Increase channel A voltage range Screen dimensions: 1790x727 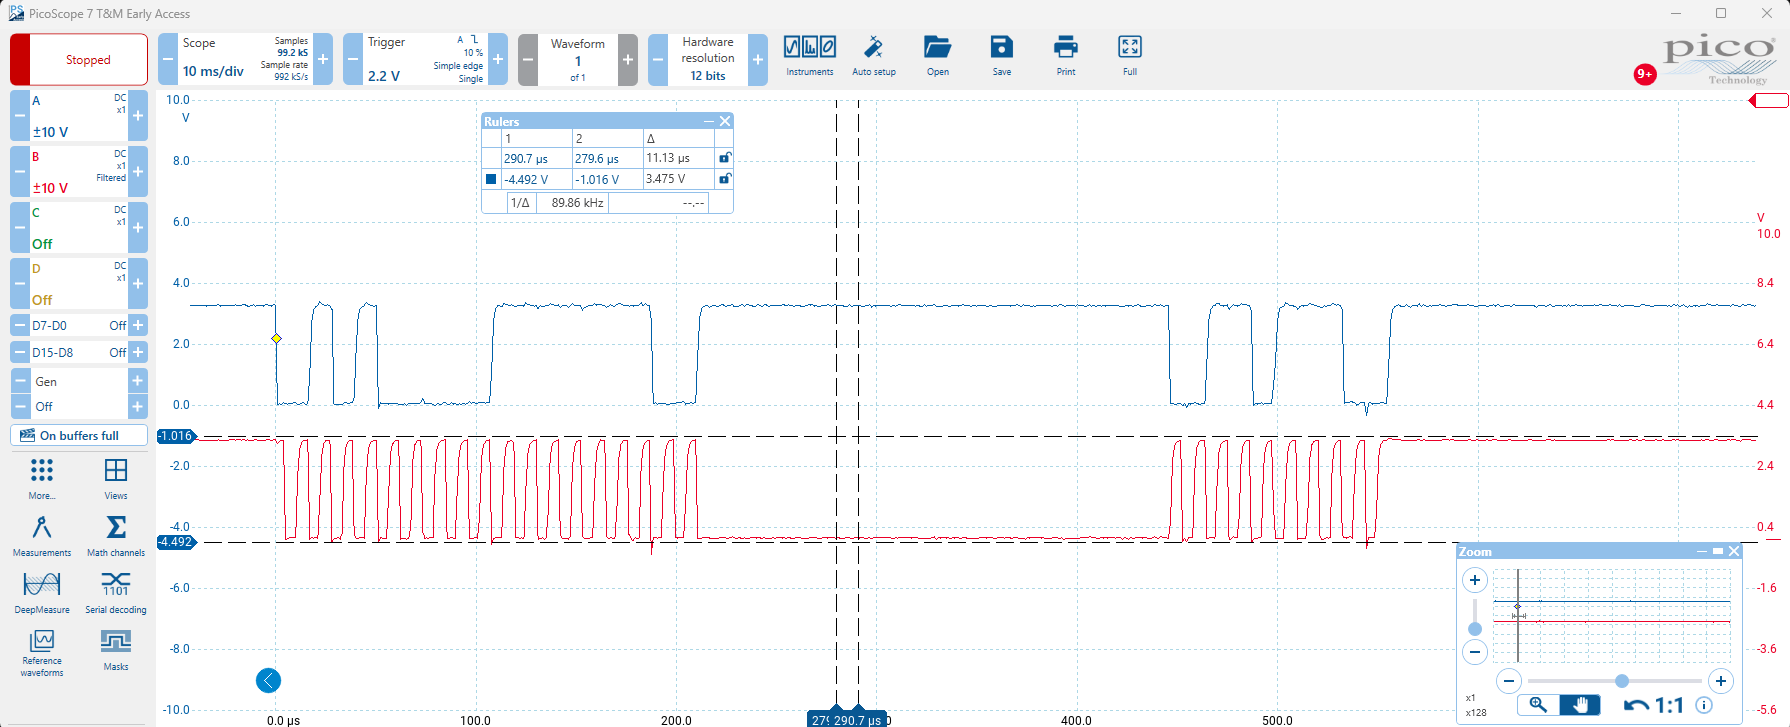138,115
